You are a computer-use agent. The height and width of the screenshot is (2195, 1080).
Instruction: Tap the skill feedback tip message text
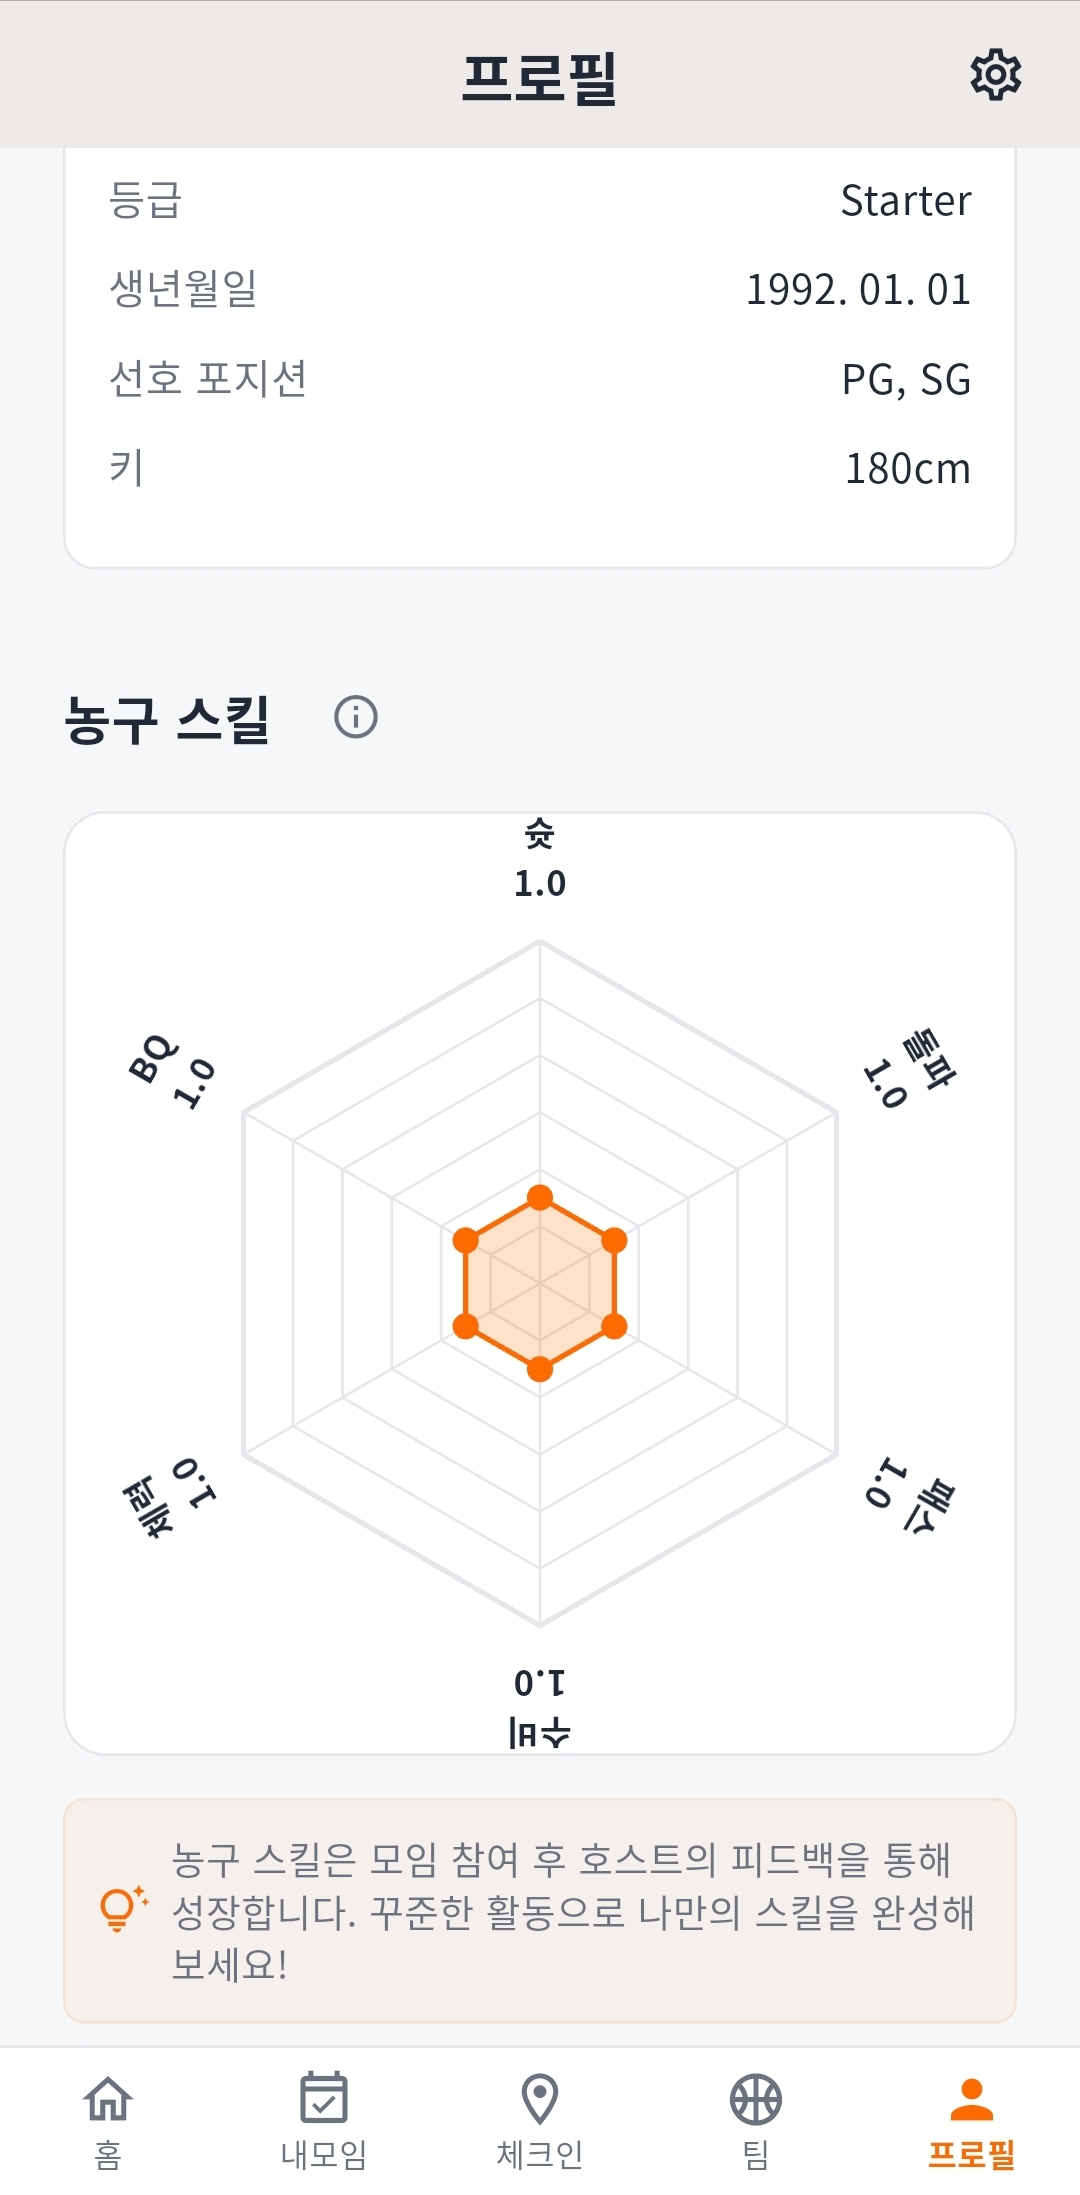click(572, 1912)
